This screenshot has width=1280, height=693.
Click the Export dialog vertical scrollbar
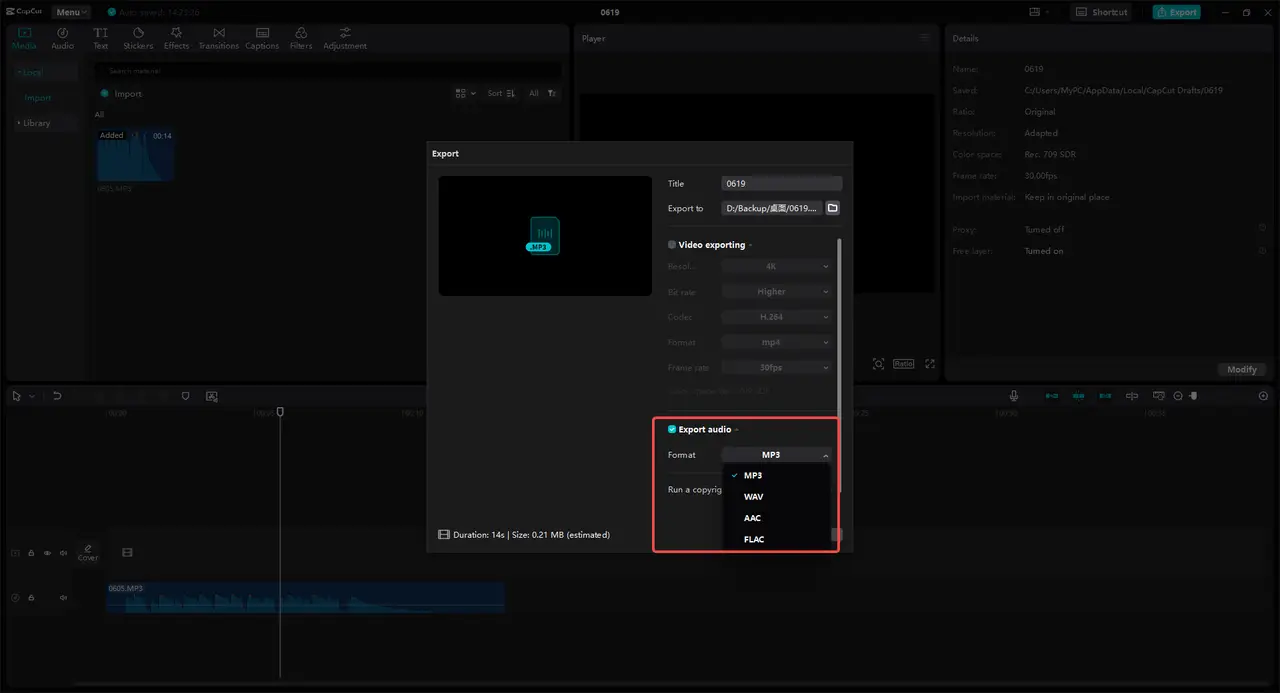tap(840, 365)
